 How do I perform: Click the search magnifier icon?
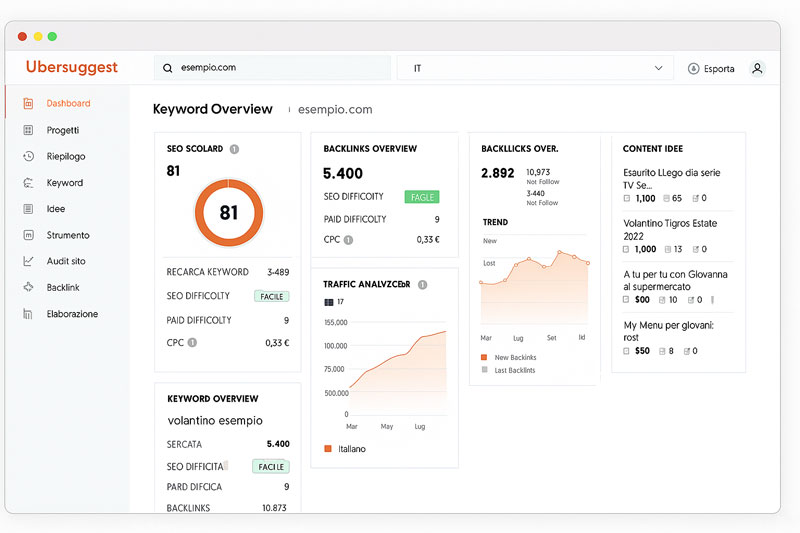coord(167,68)
